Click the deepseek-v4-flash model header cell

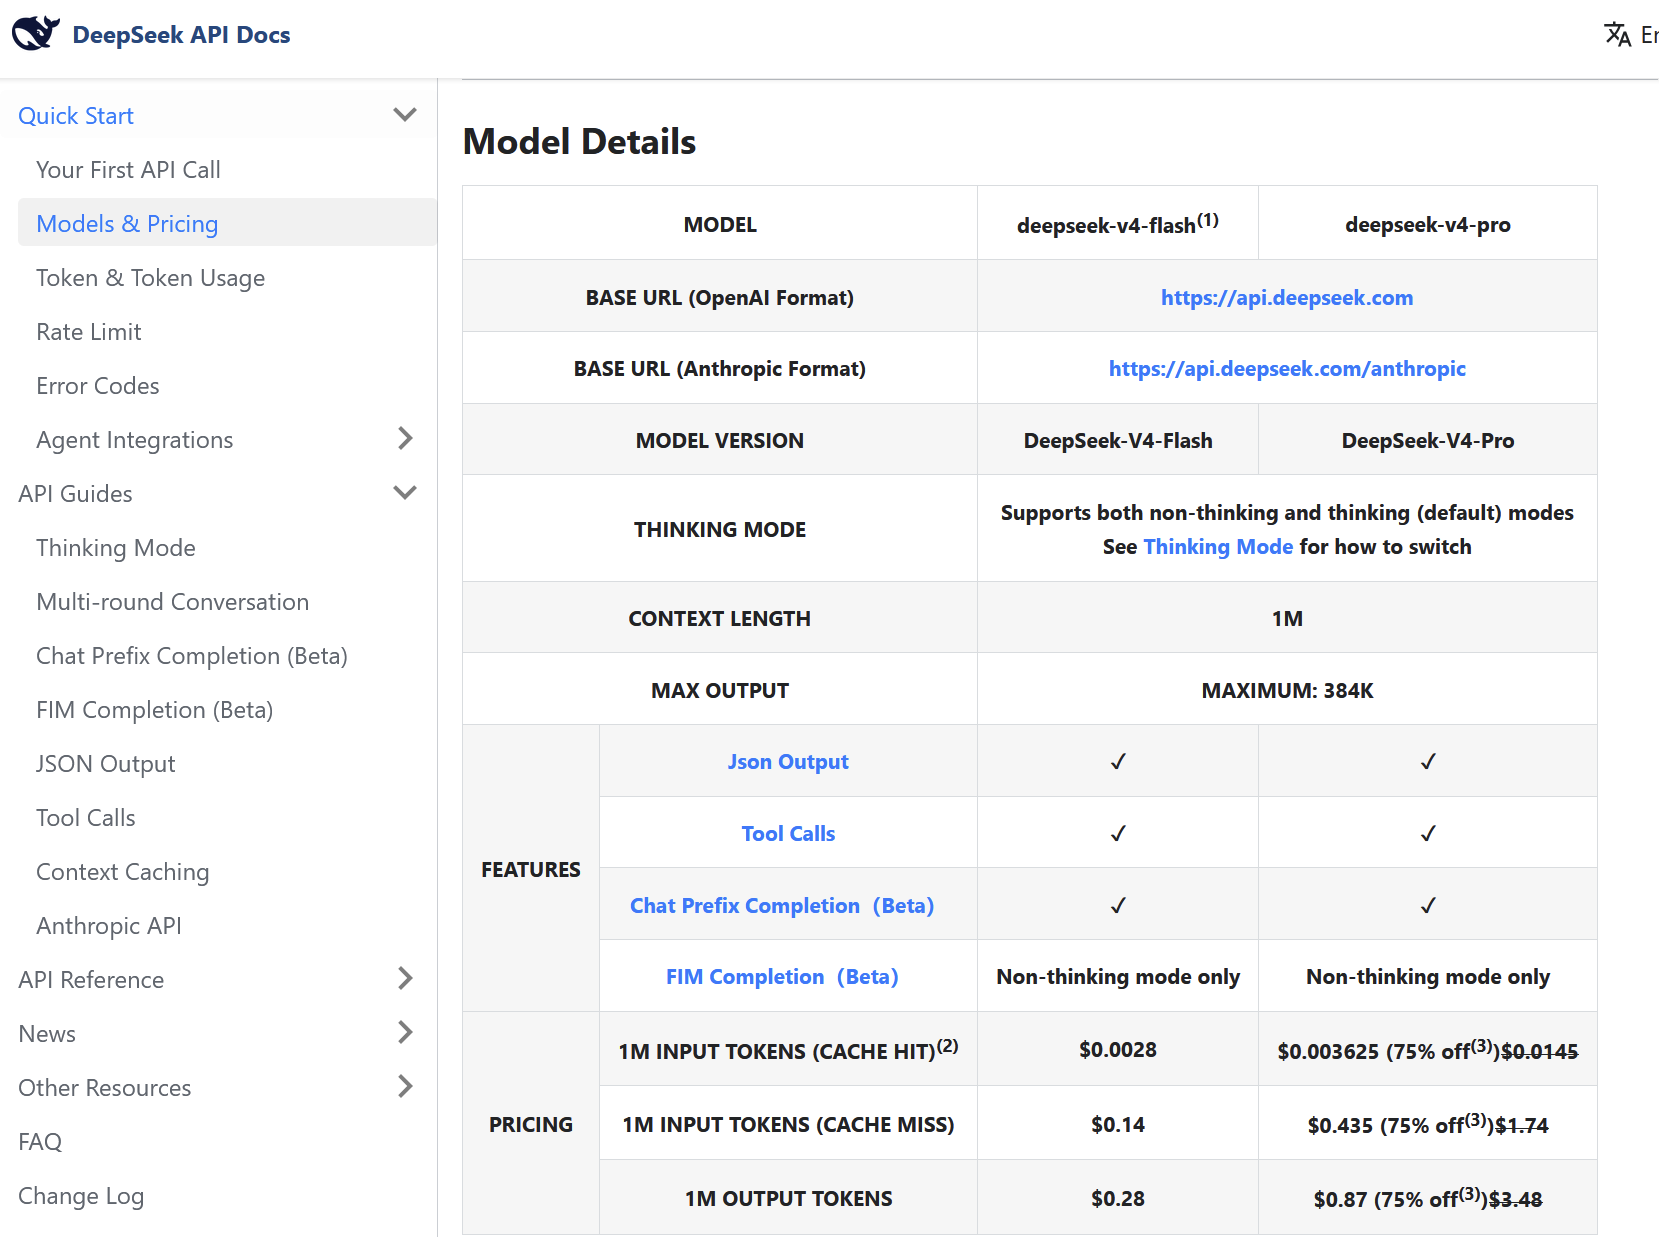[x=1118, y=223]
